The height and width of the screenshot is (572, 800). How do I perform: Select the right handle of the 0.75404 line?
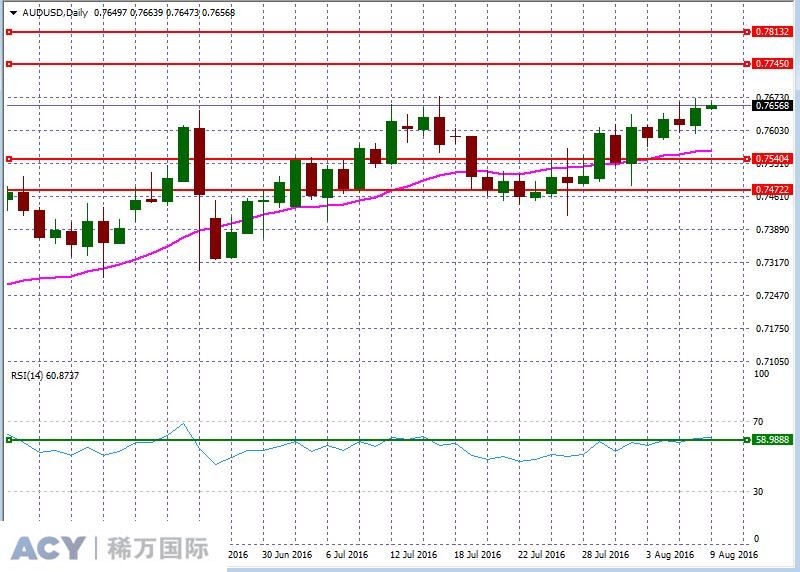(747, 159)
